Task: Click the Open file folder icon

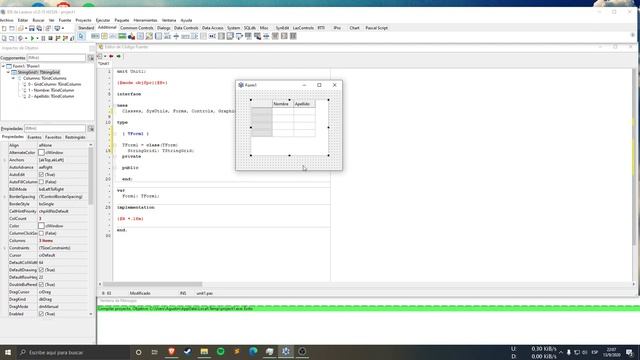Action: 20,28
